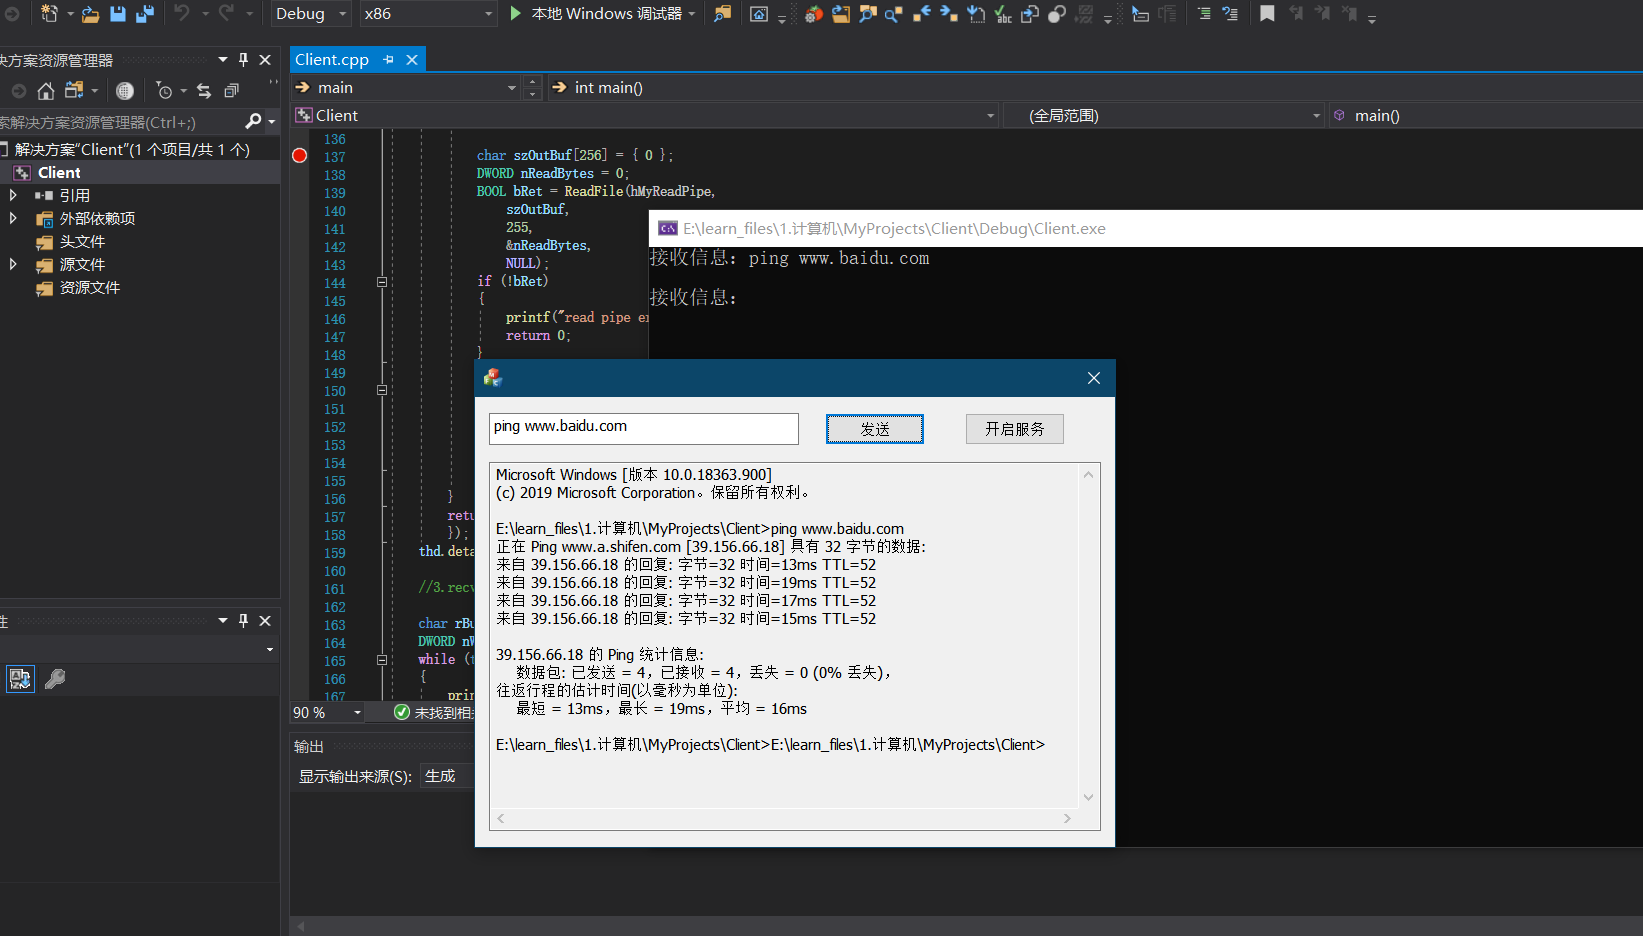The width and height of the screenshot is (1643, 936).
Task: Open the (全局范围) scope dropdown
Action: pos(1165,116)
